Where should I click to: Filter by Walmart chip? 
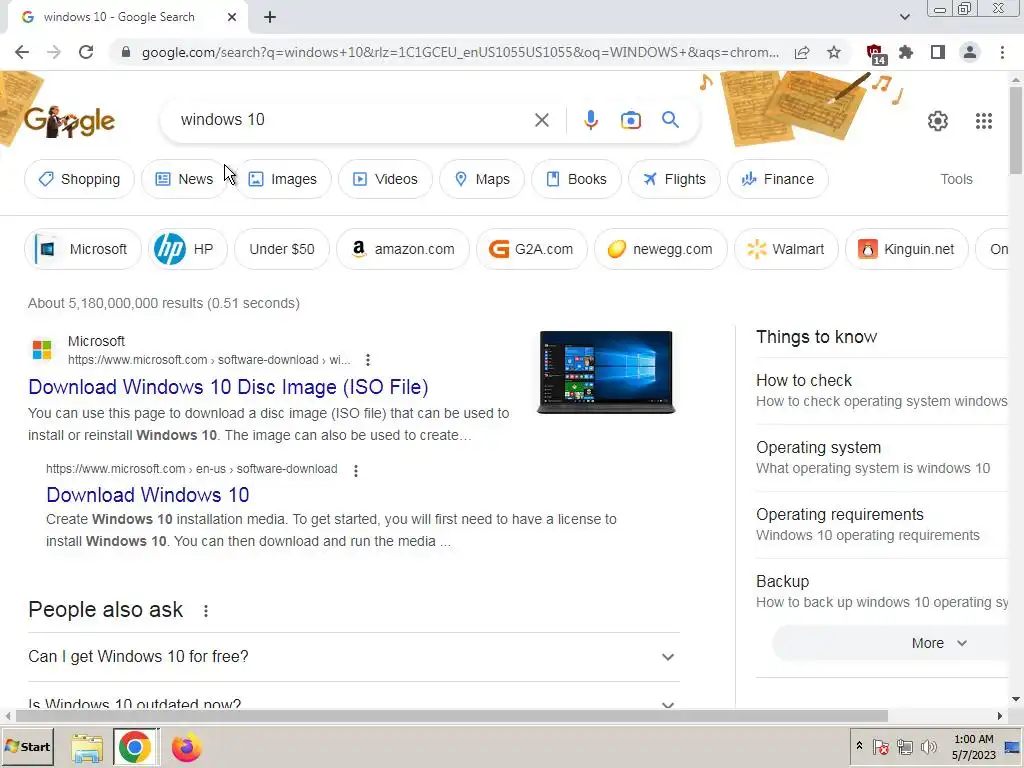[x=786, y=249]
